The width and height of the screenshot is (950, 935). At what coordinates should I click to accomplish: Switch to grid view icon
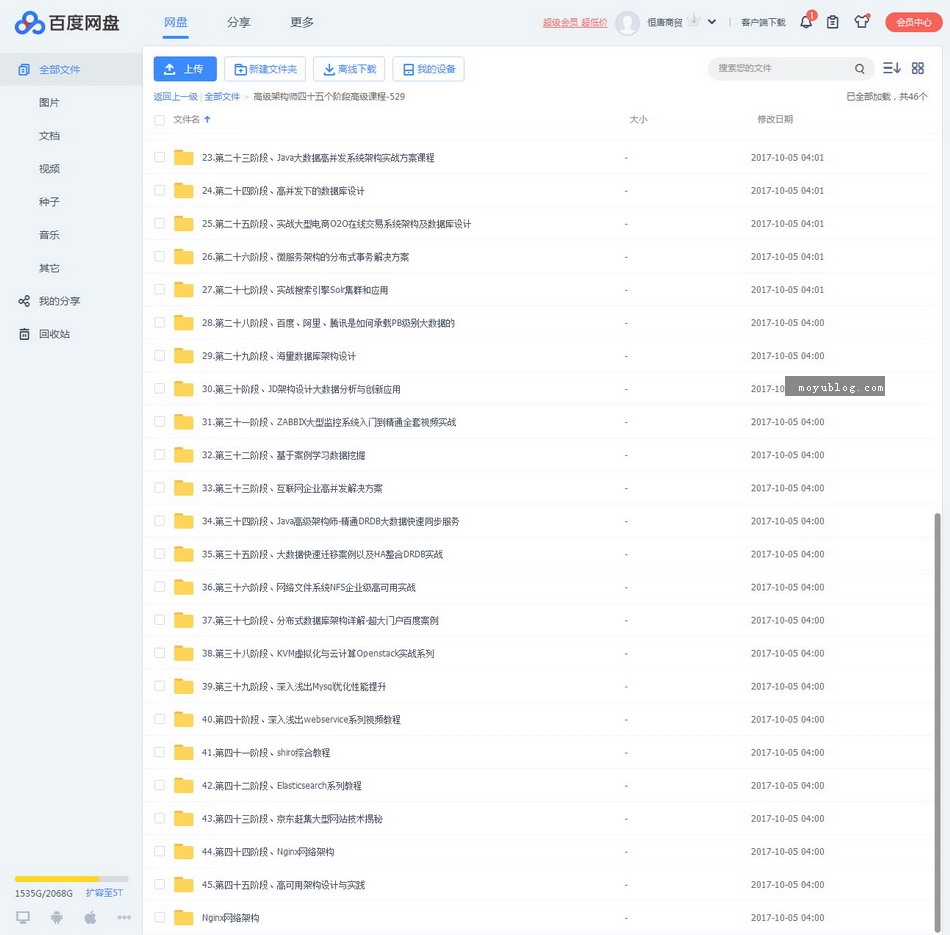click(918, 68)
